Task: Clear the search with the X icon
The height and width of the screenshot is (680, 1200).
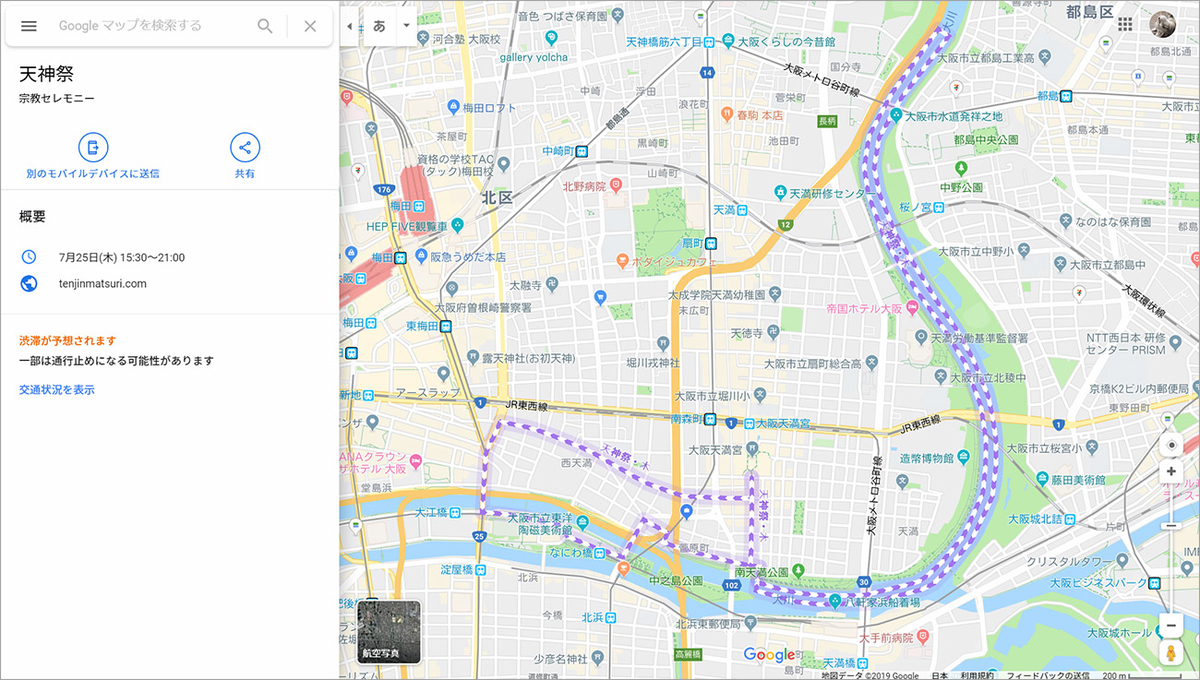Action: click(310, 26)
